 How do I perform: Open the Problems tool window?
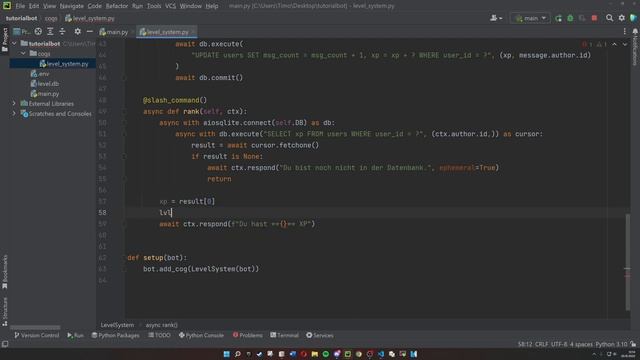pyautogui.click(x=247, y=335)
